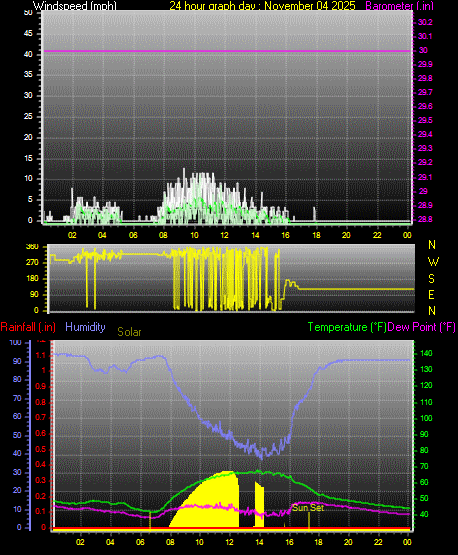Click the "W" compass direction label
This screenshot has height=555, width=458.
pos(433,262)
